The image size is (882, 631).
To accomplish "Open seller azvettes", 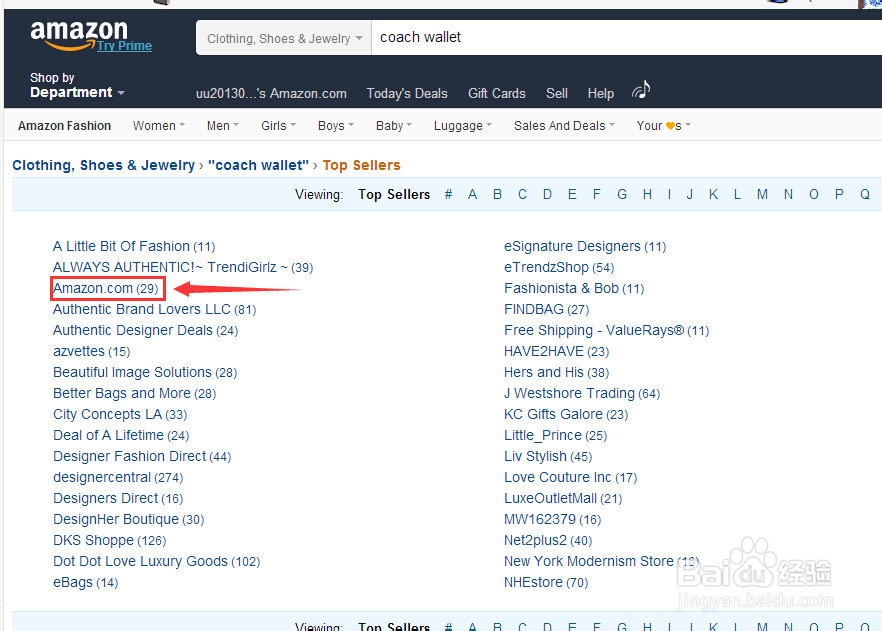I will point(92,351).
